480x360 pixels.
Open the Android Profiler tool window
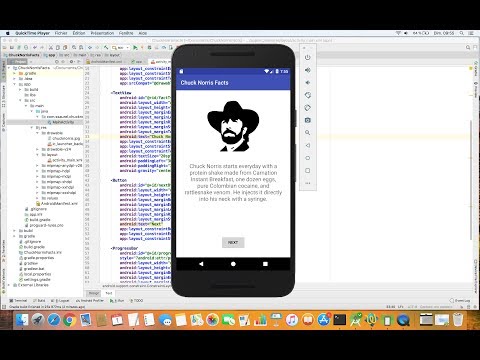[90, 300]
